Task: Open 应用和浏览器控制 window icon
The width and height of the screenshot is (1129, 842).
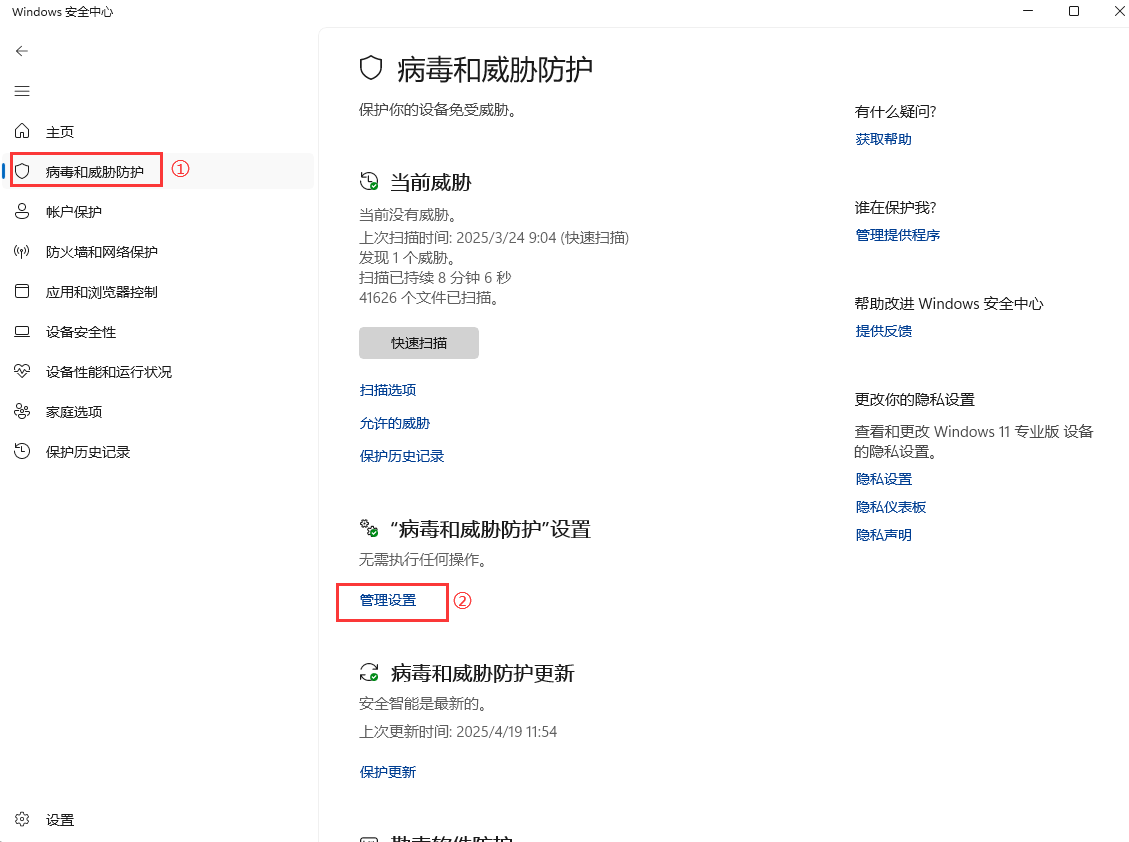Action: (x=23, y=292)
